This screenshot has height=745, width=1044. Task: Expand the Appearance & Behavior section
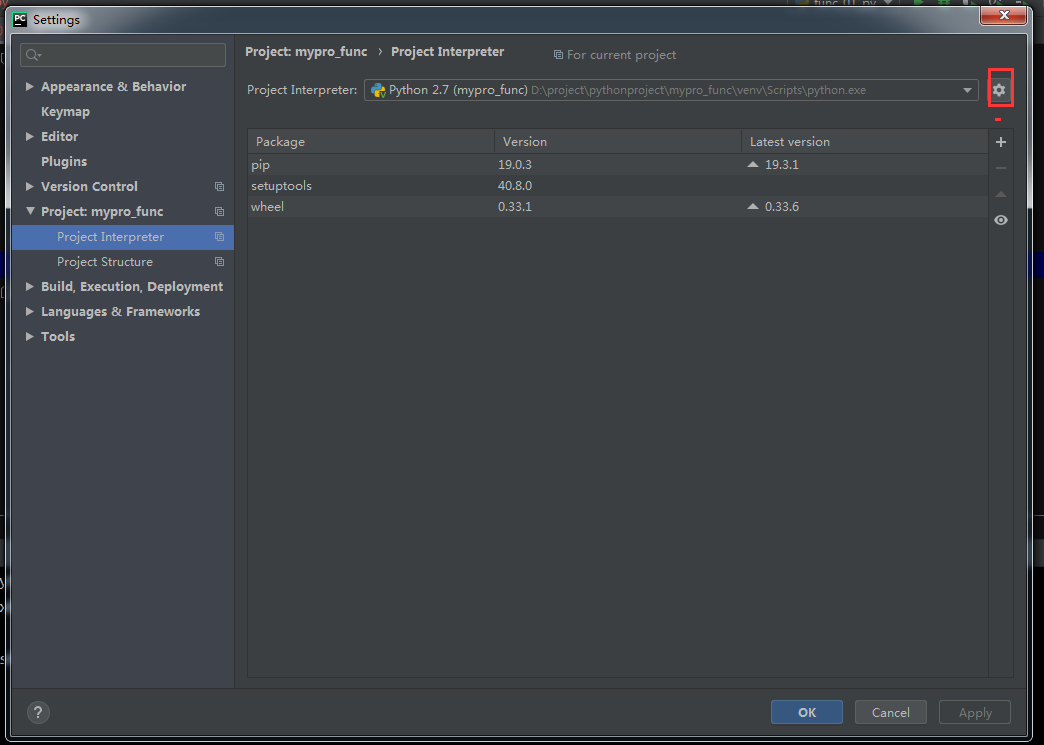[x=29, y=87]
